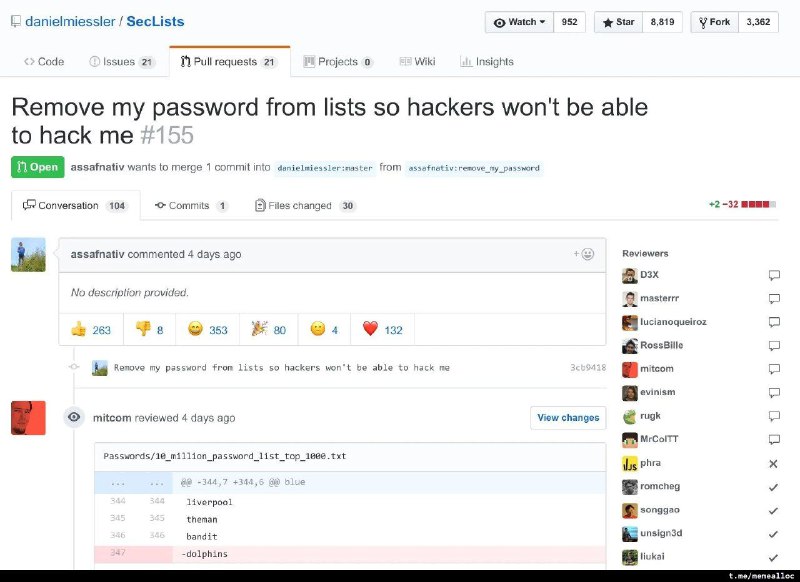Open the Projects tab

[338, 62]
